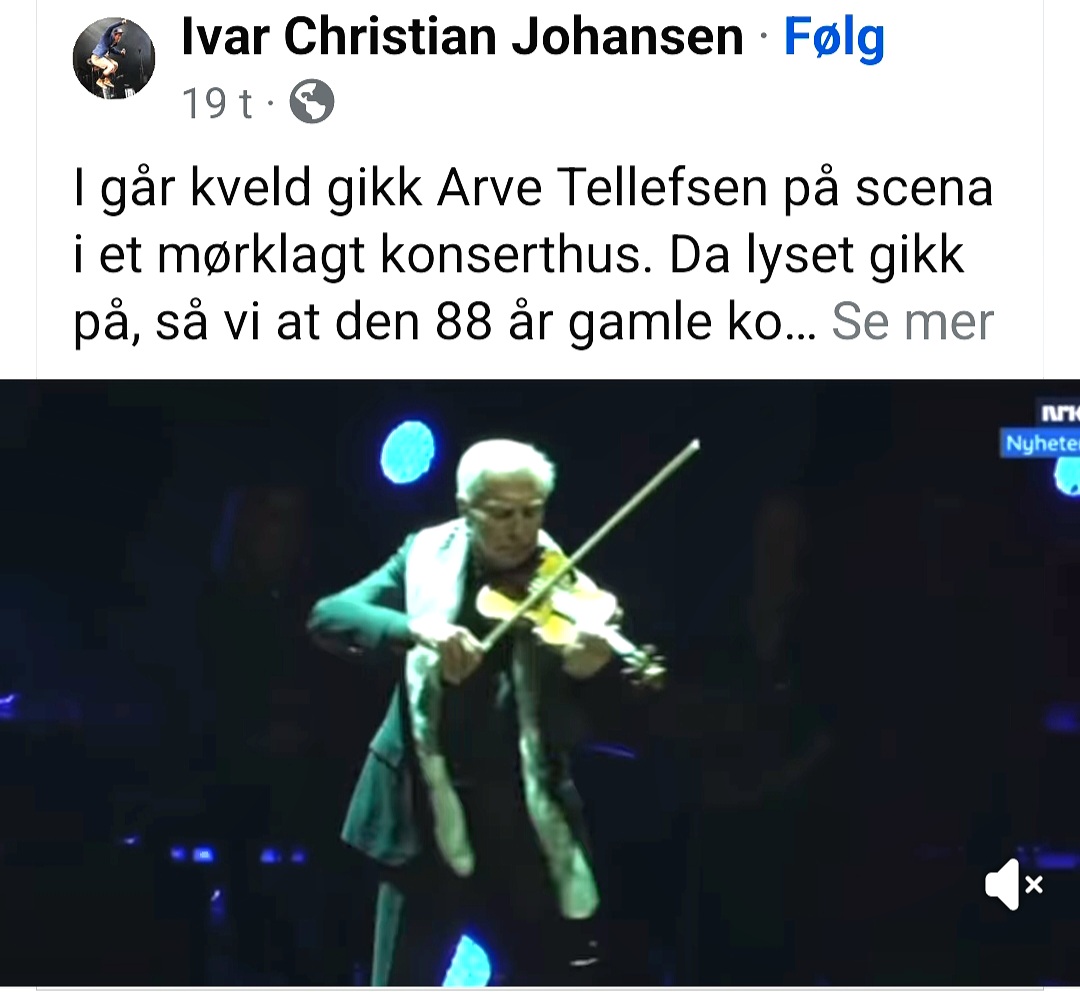Click the author name Ivar Christian Johansen
This screenshot has width=1080, height=992.
462,37
